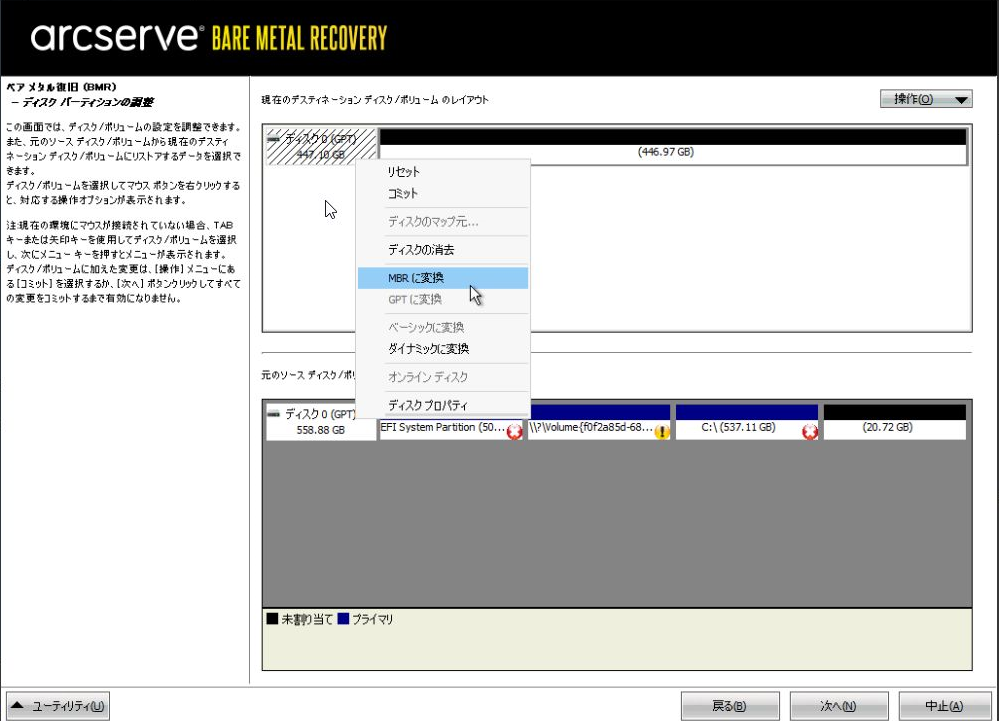The image size is (999, 721).
Task: Choose リセット in the context menu
Action: [x=443, y=172]
